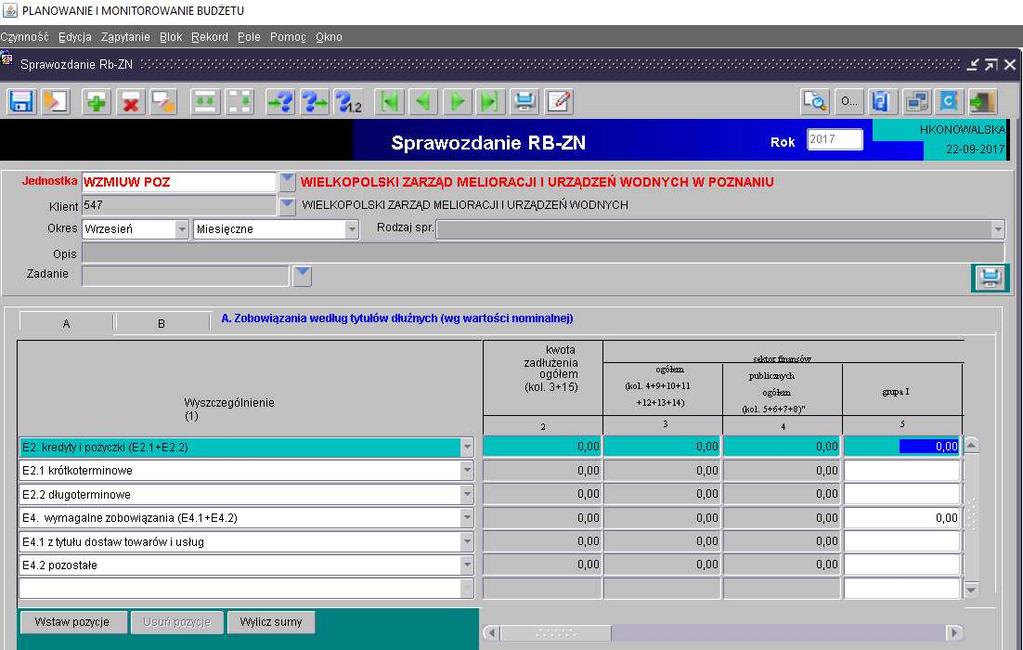
Task: Open the Czynność menu
Action: pos(25,37)
